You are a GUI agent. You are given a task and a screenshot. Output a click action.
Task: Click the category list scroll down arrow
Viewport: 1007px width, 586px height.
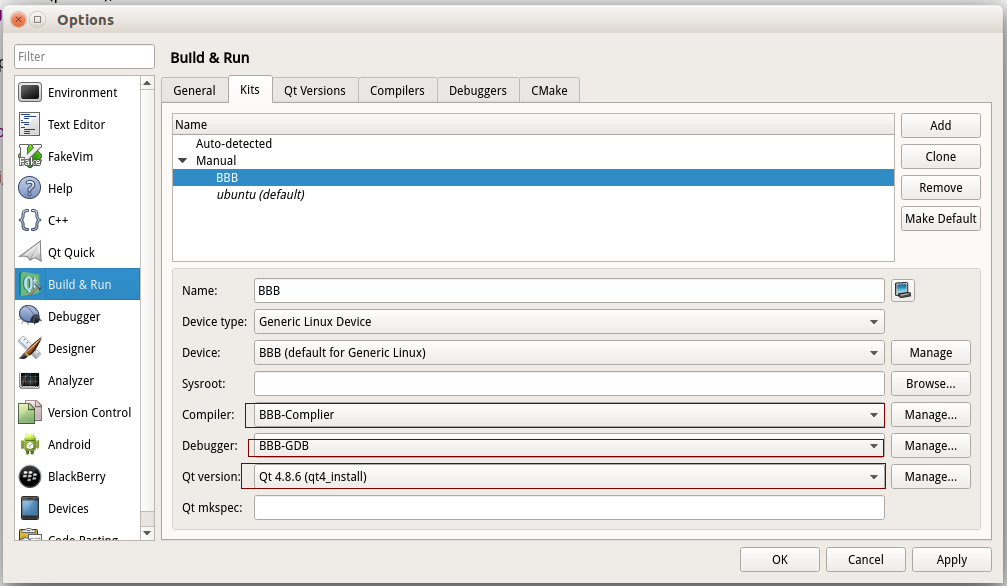147,533
